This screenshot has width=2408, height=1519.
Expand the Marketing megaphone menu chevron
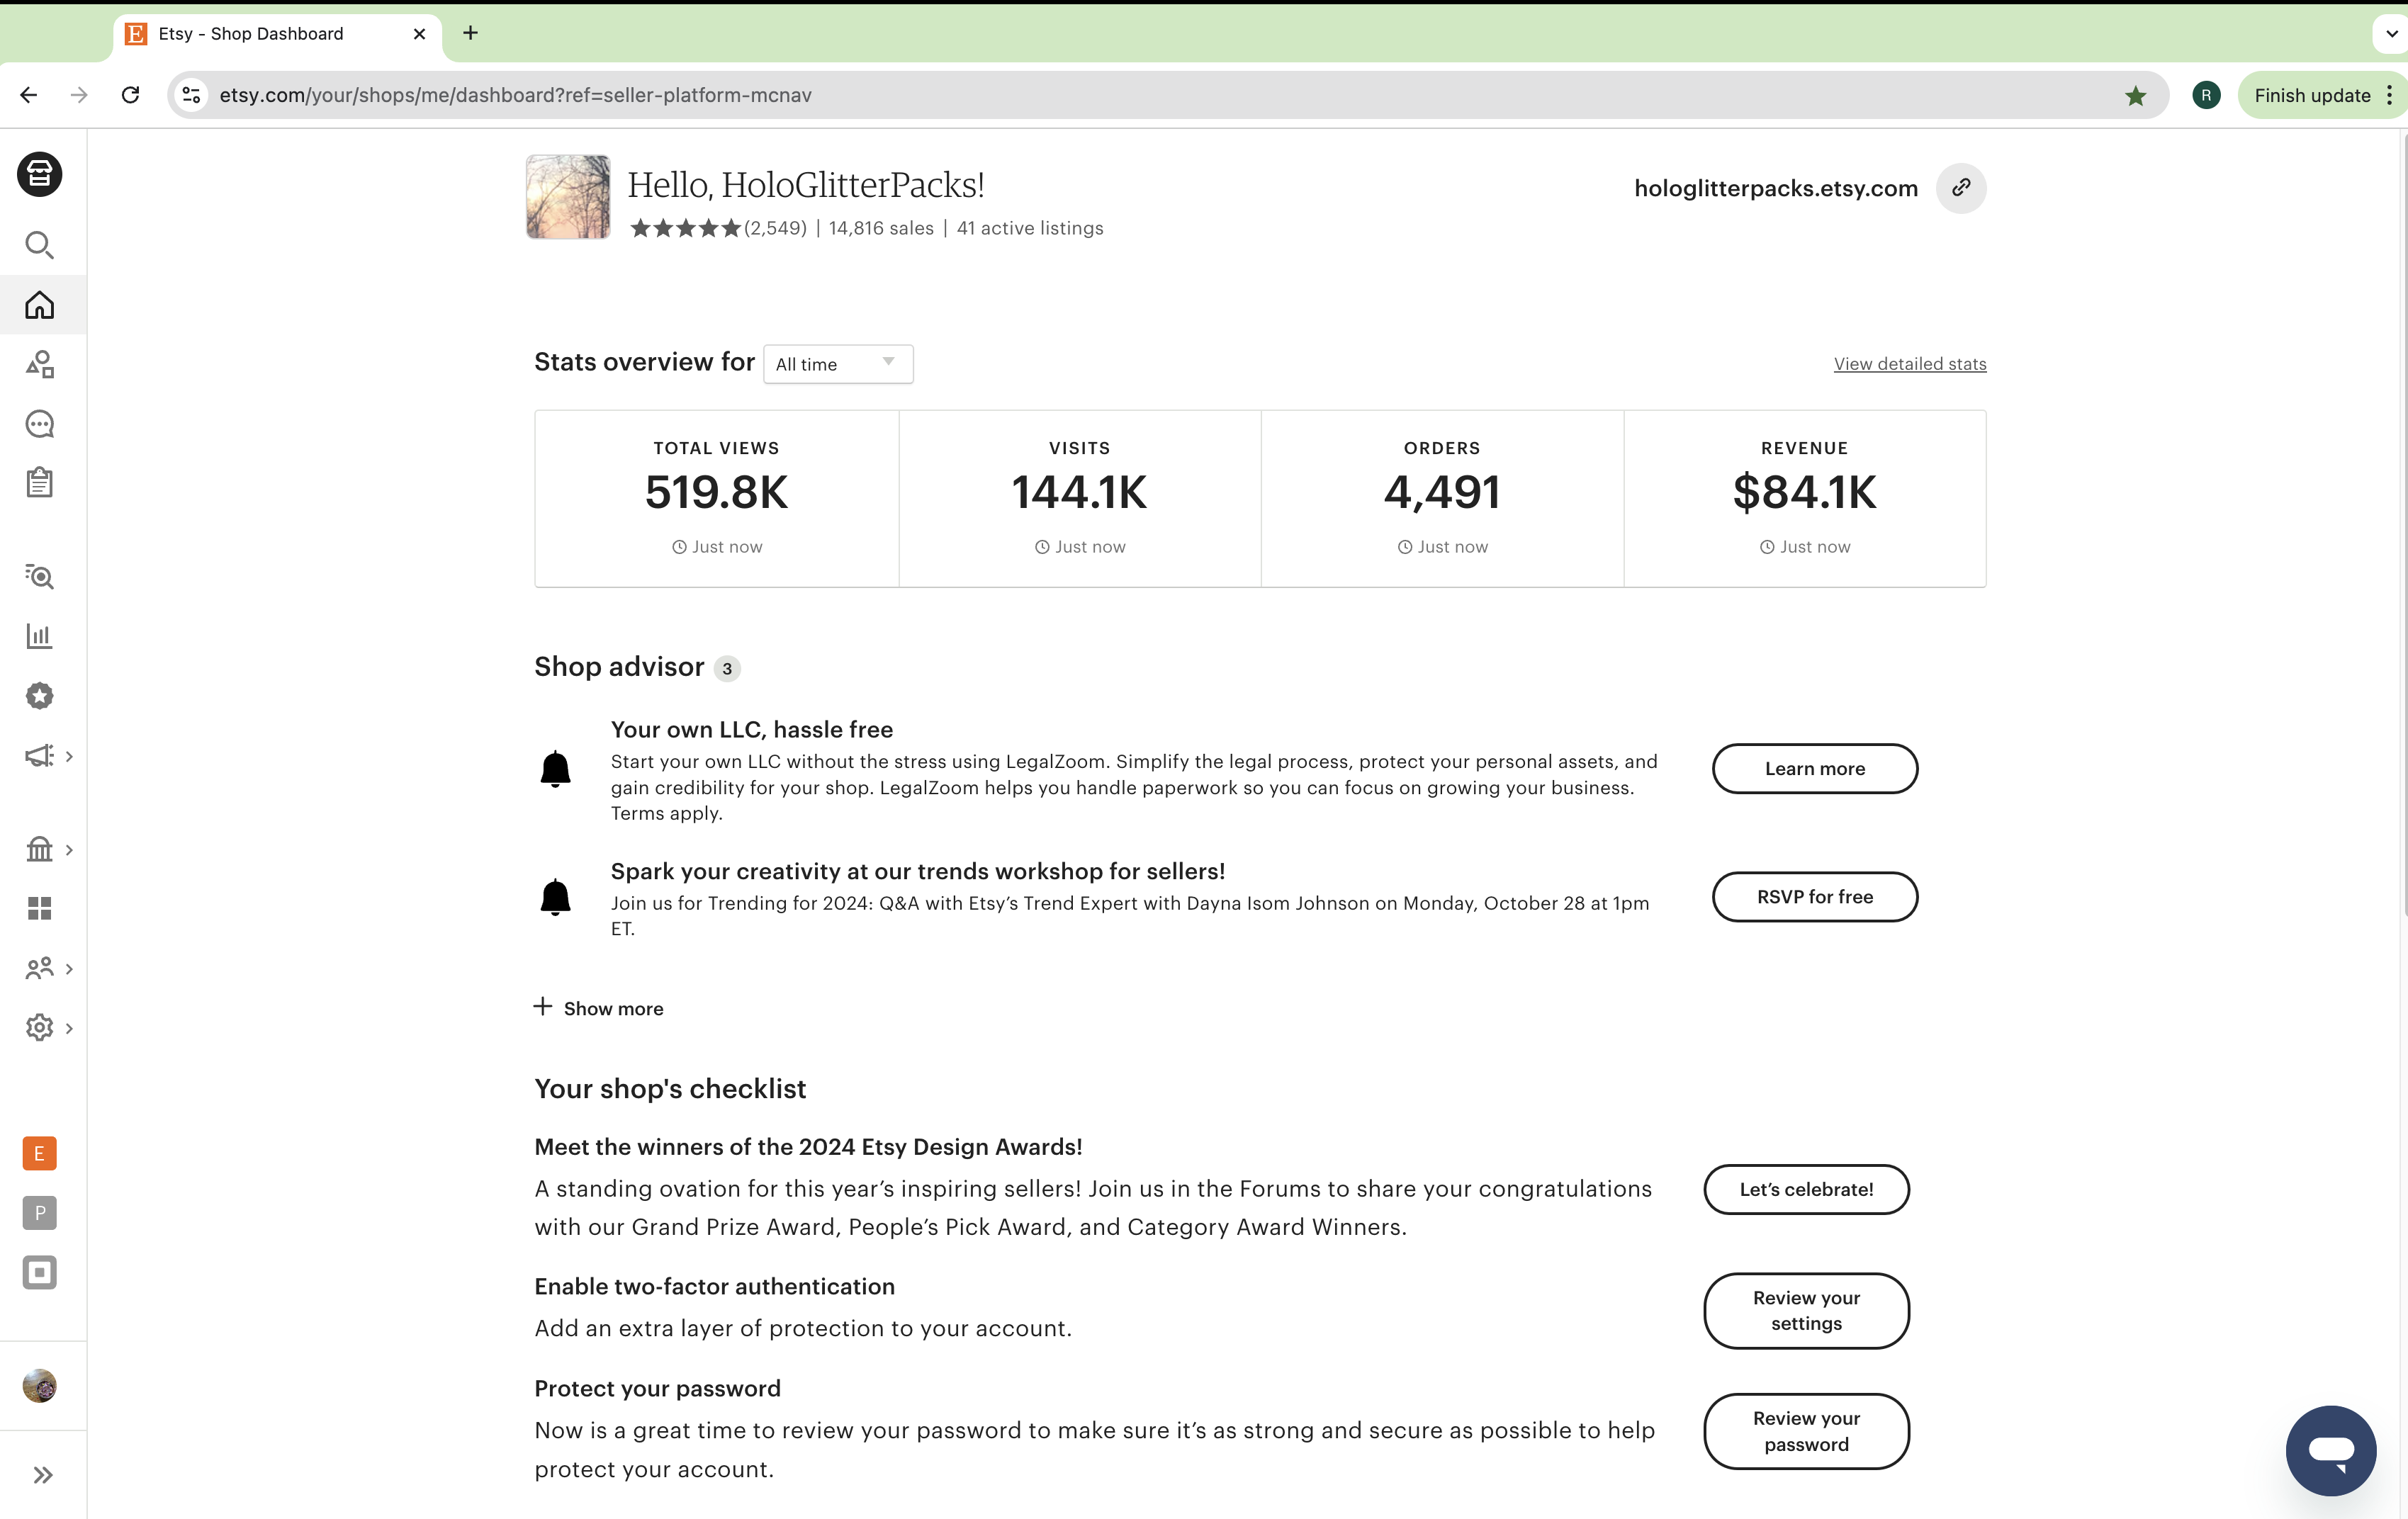69,757
